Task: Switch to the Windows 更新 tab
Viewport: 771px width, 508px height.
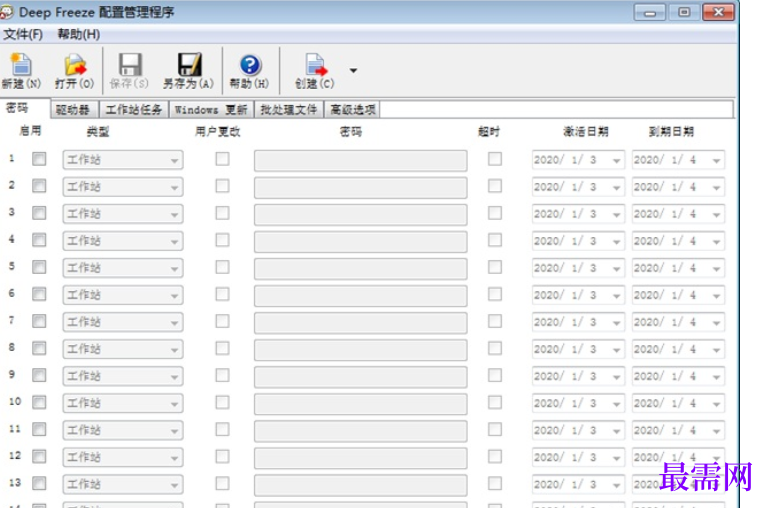Action: click(211, 110)
